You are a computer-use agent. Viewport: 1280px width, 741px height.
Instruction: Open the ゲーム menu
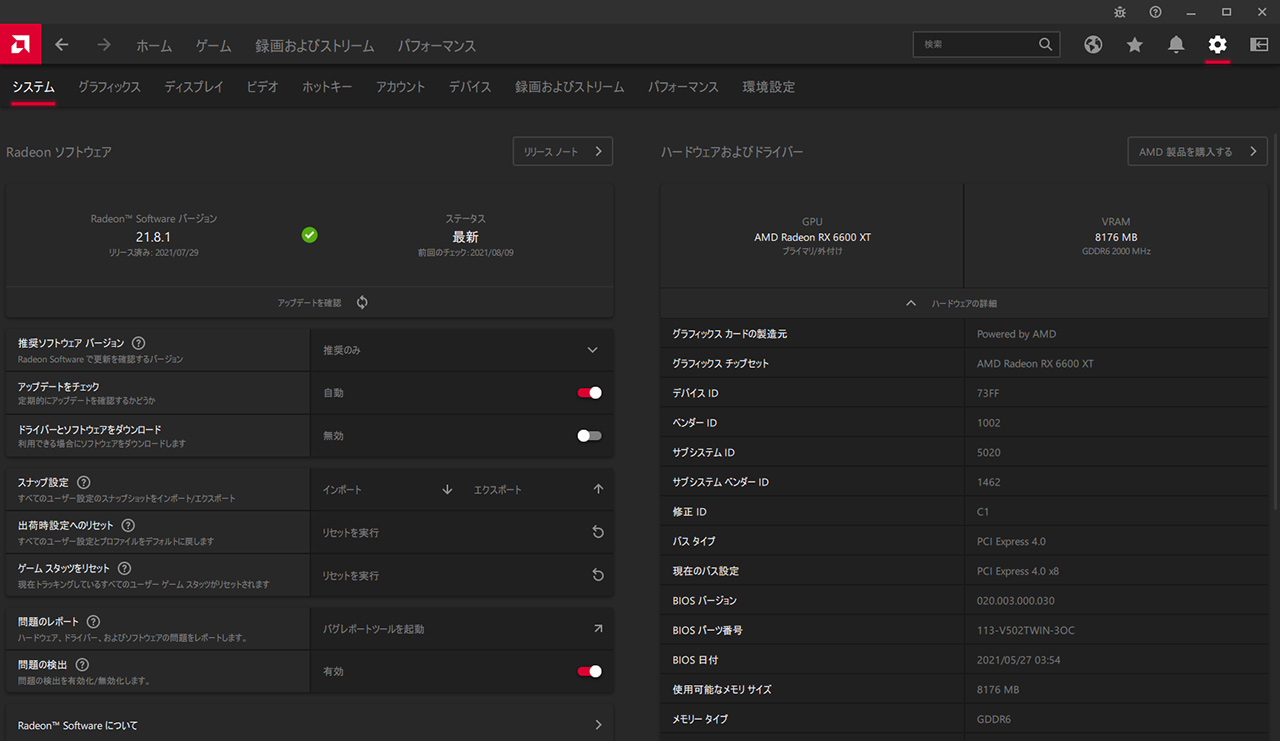[213, 46]
